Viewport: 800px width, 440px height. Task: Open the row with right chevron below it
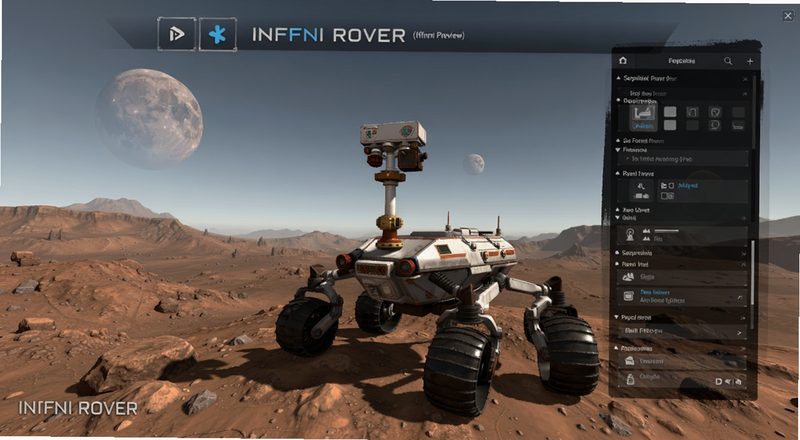683,332
